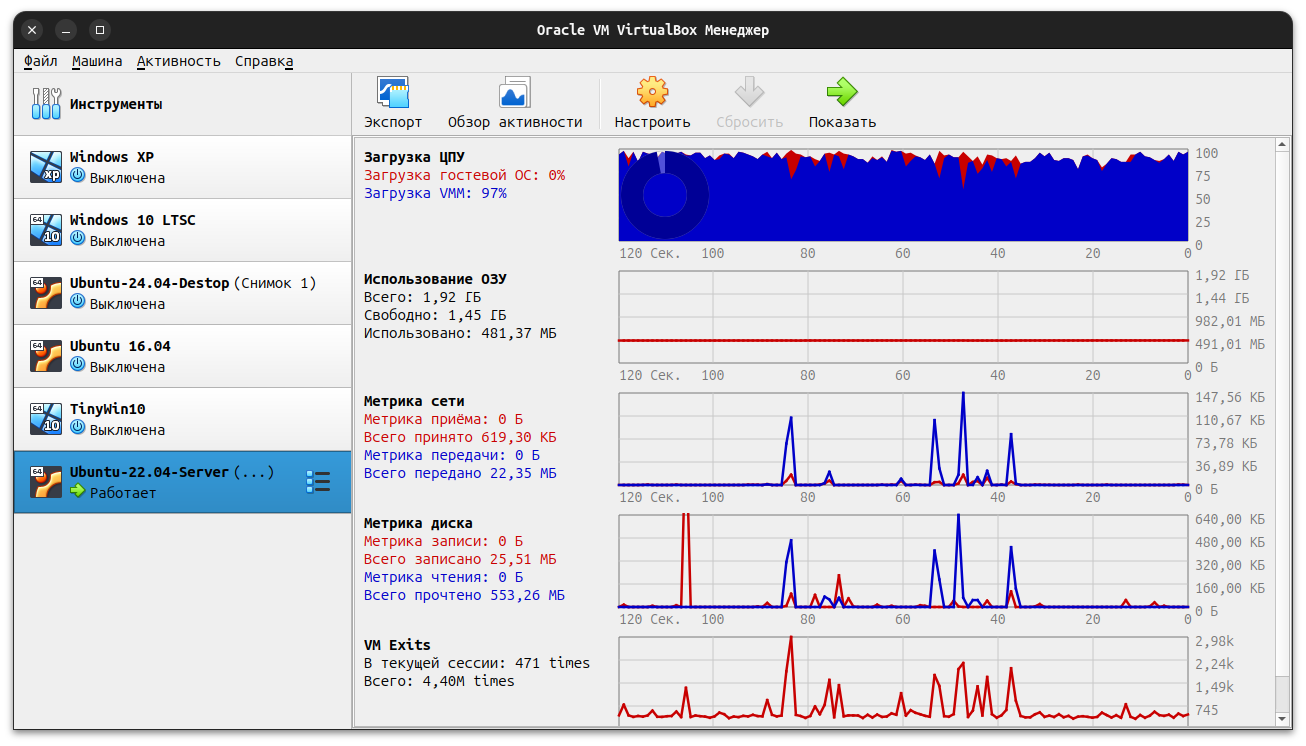Click the TinyWin10 machine icon
The image size is (1306, 746).
[x=46, y=419]
